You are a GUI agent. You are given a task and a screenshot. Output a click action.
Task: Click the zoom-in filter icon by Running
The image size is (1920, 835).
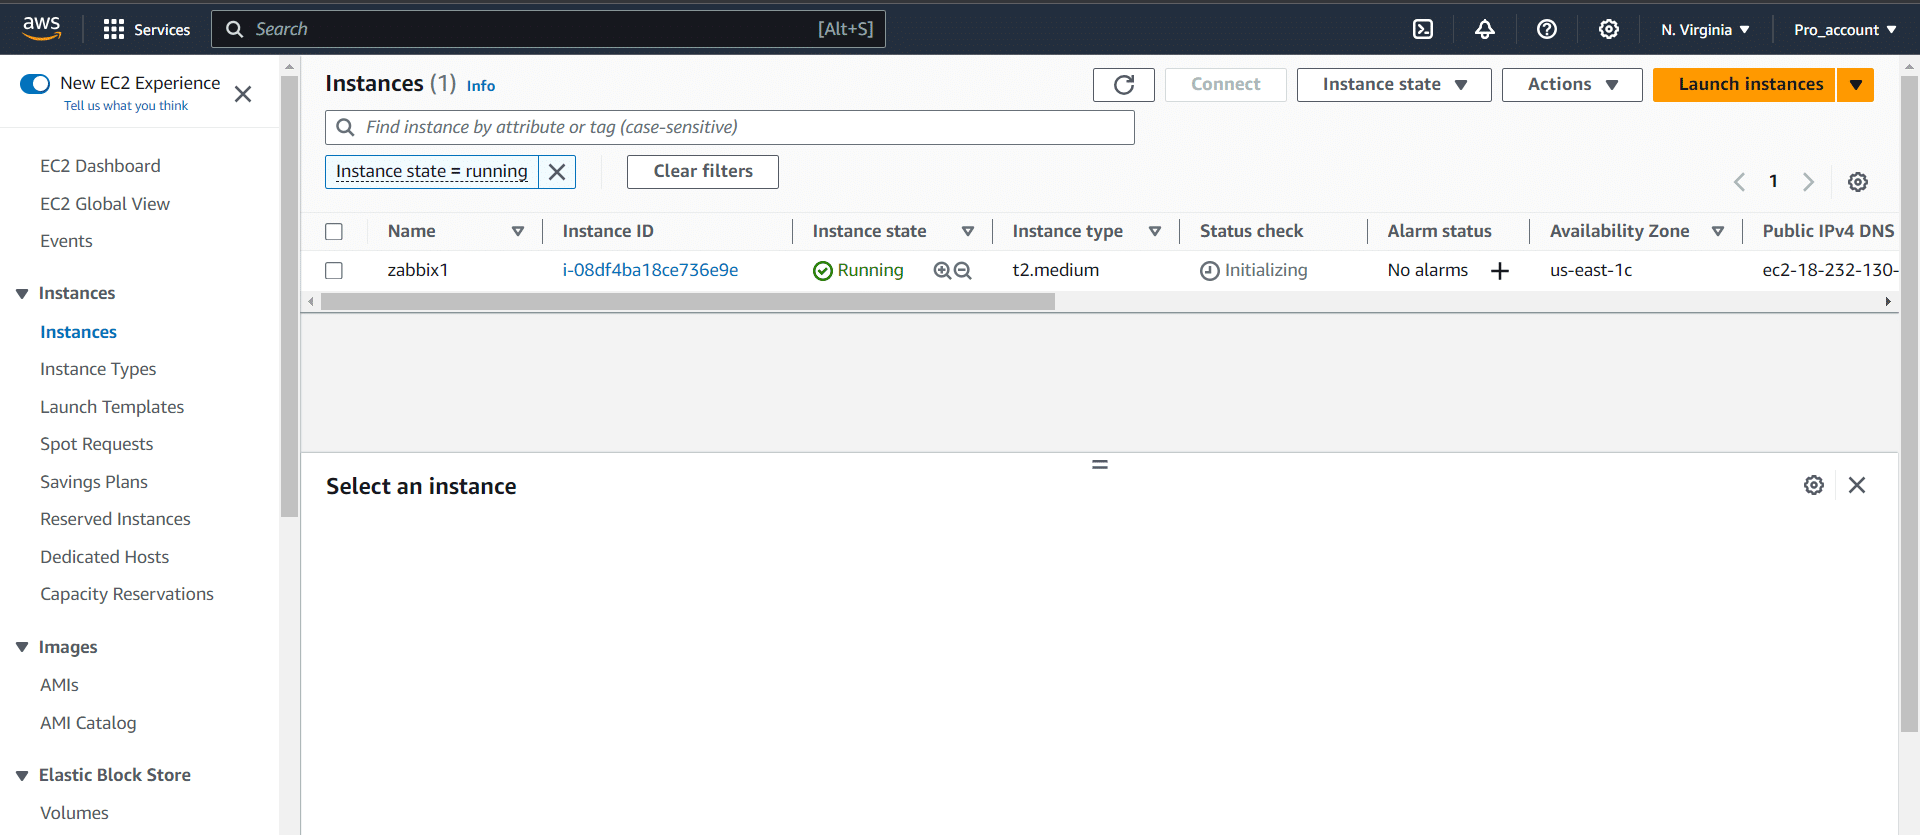tap(942, 270)
